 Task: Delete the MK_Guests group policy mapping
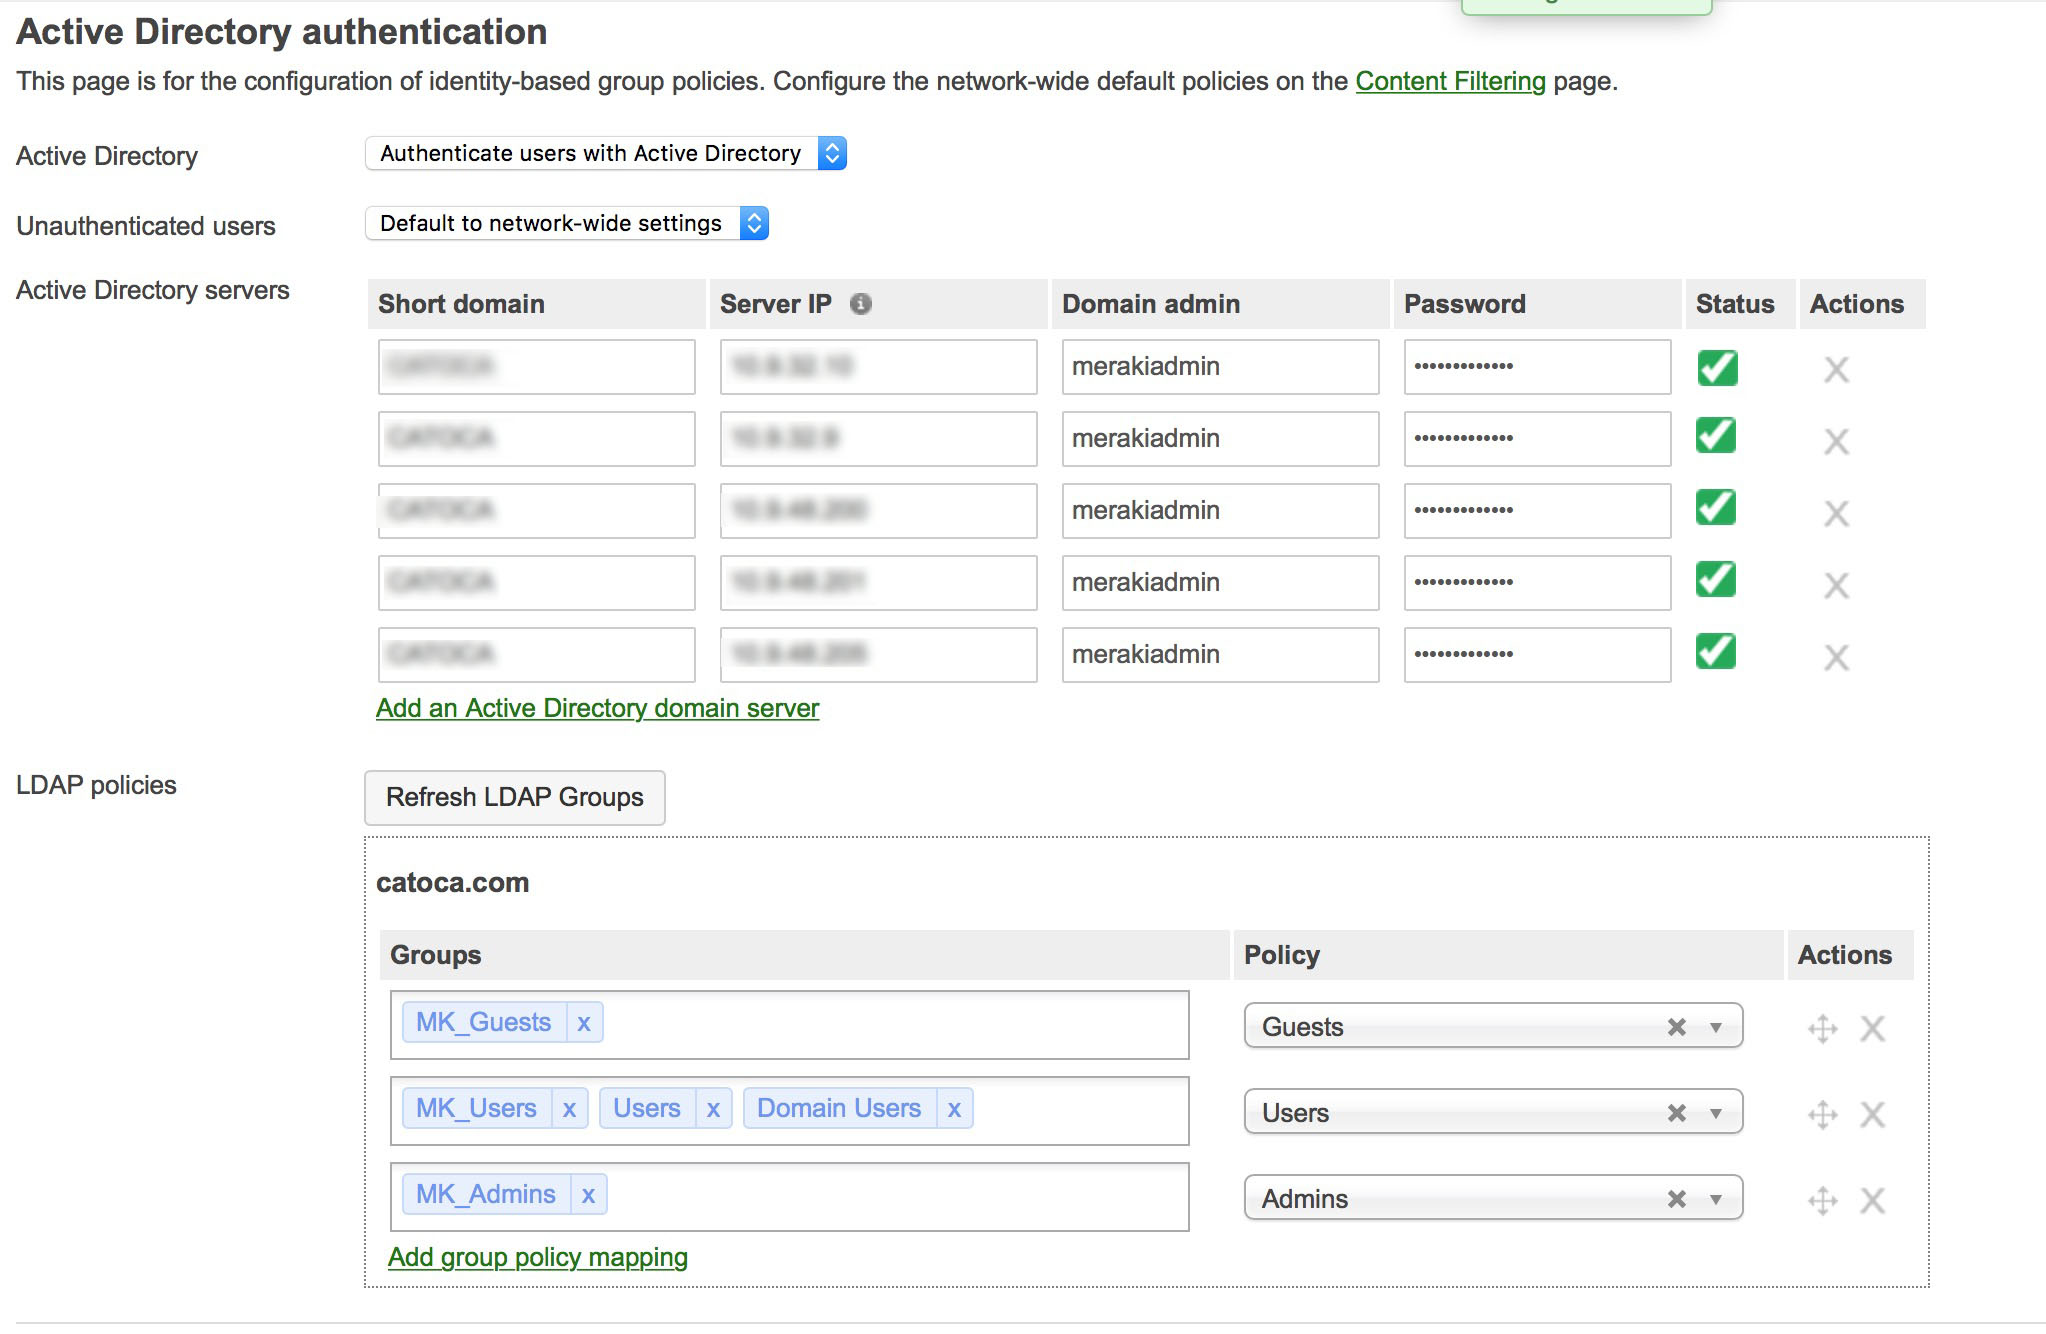[x=1872, y=1028]
